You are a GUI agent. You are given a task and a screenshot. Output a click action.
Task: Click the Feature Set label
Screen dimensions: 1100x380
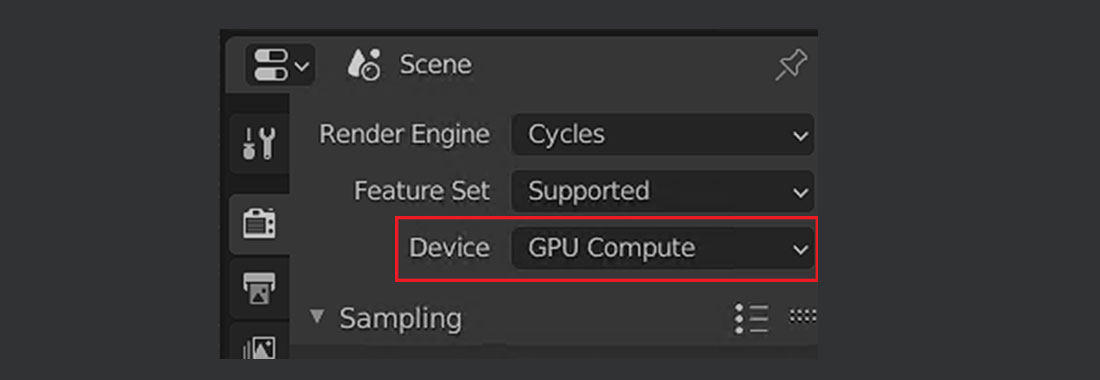tap(422, 191)
